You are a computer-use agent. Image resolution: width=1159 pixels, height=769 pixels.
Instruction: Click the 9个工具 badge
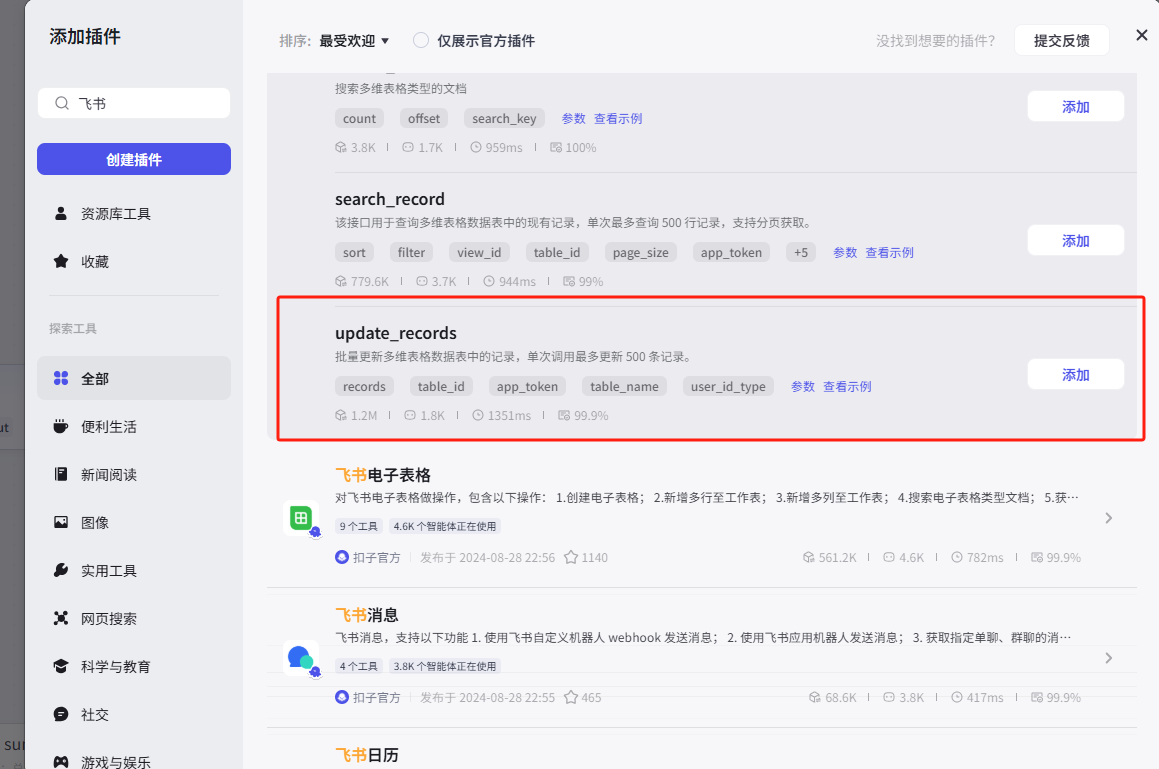point(358,526)
